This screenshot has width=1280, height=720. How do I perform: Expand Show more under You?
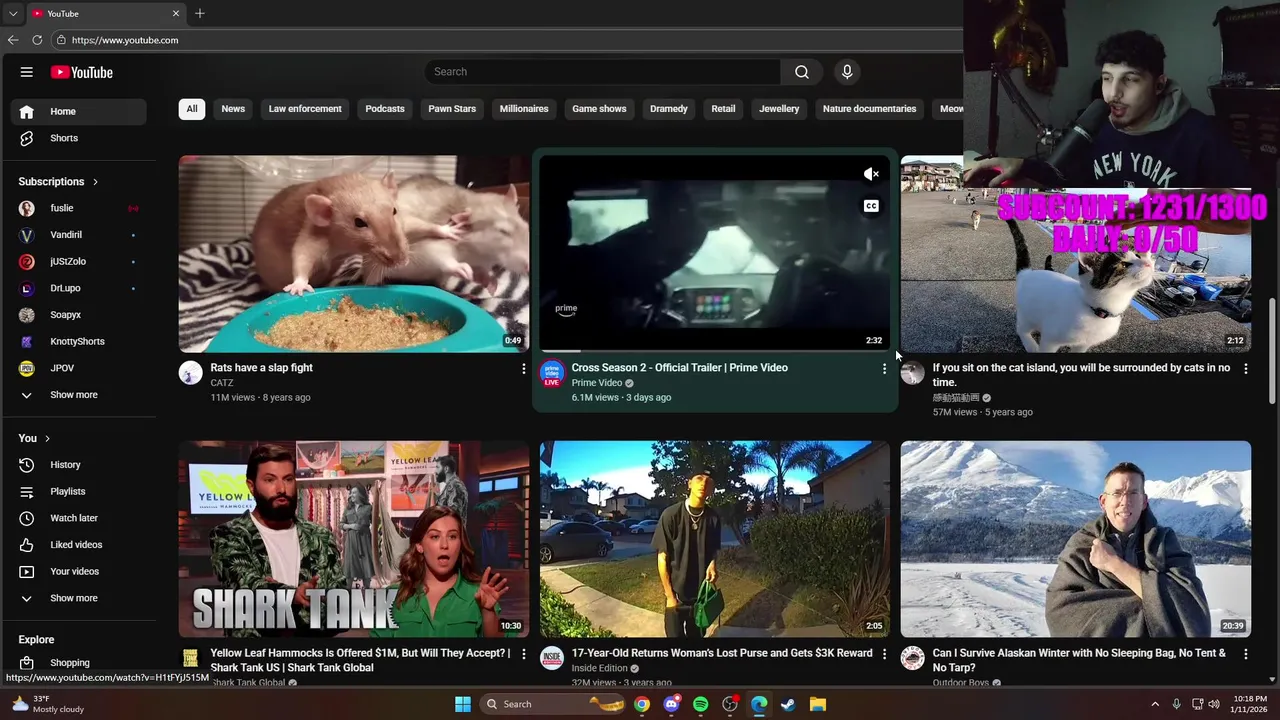click(x=78, y=598)
